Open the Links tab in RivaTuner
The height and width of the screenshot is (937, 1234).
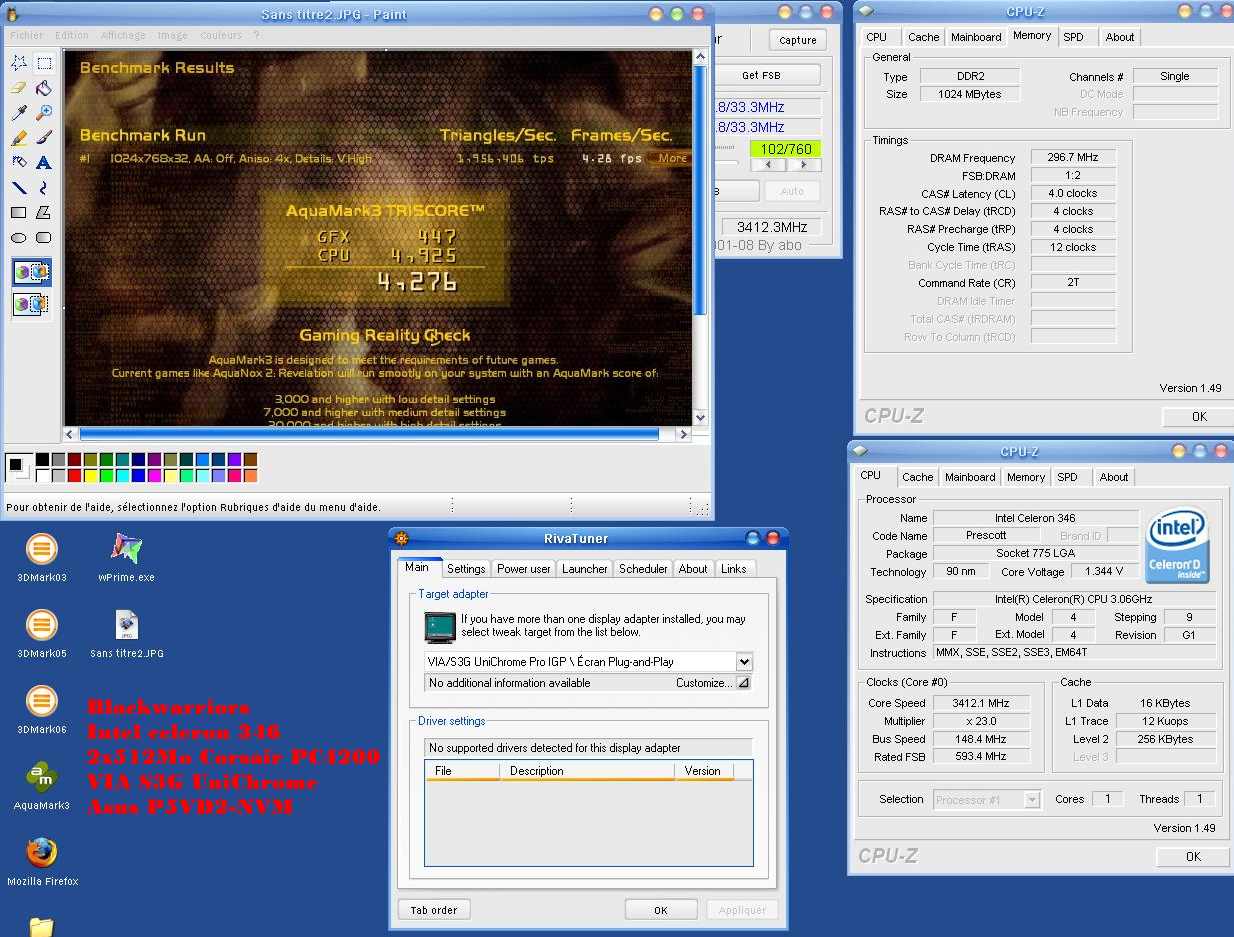(x=734, y=569)
